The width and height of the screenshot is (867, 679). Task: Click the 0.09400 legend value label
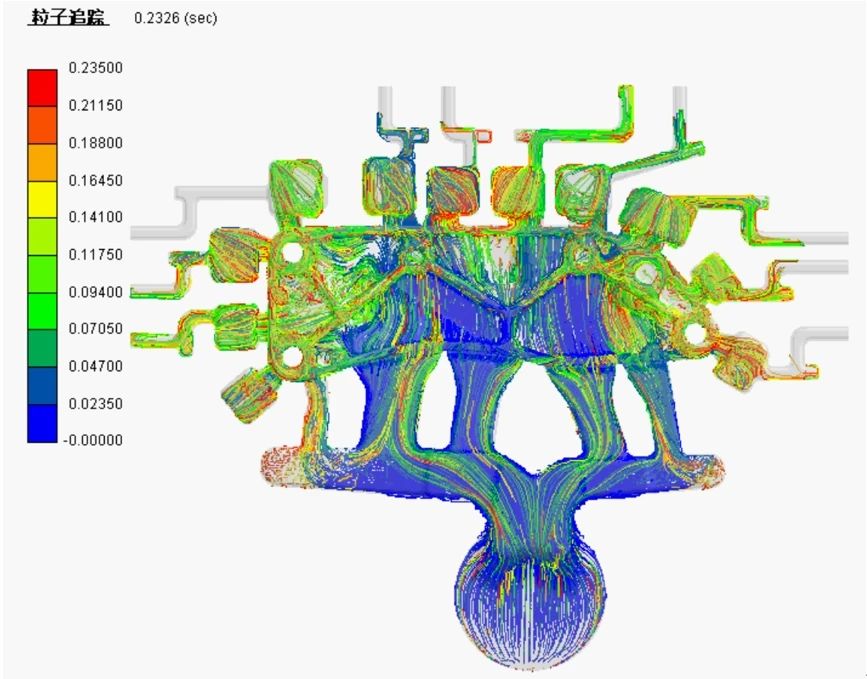click(x=94, y=291)
